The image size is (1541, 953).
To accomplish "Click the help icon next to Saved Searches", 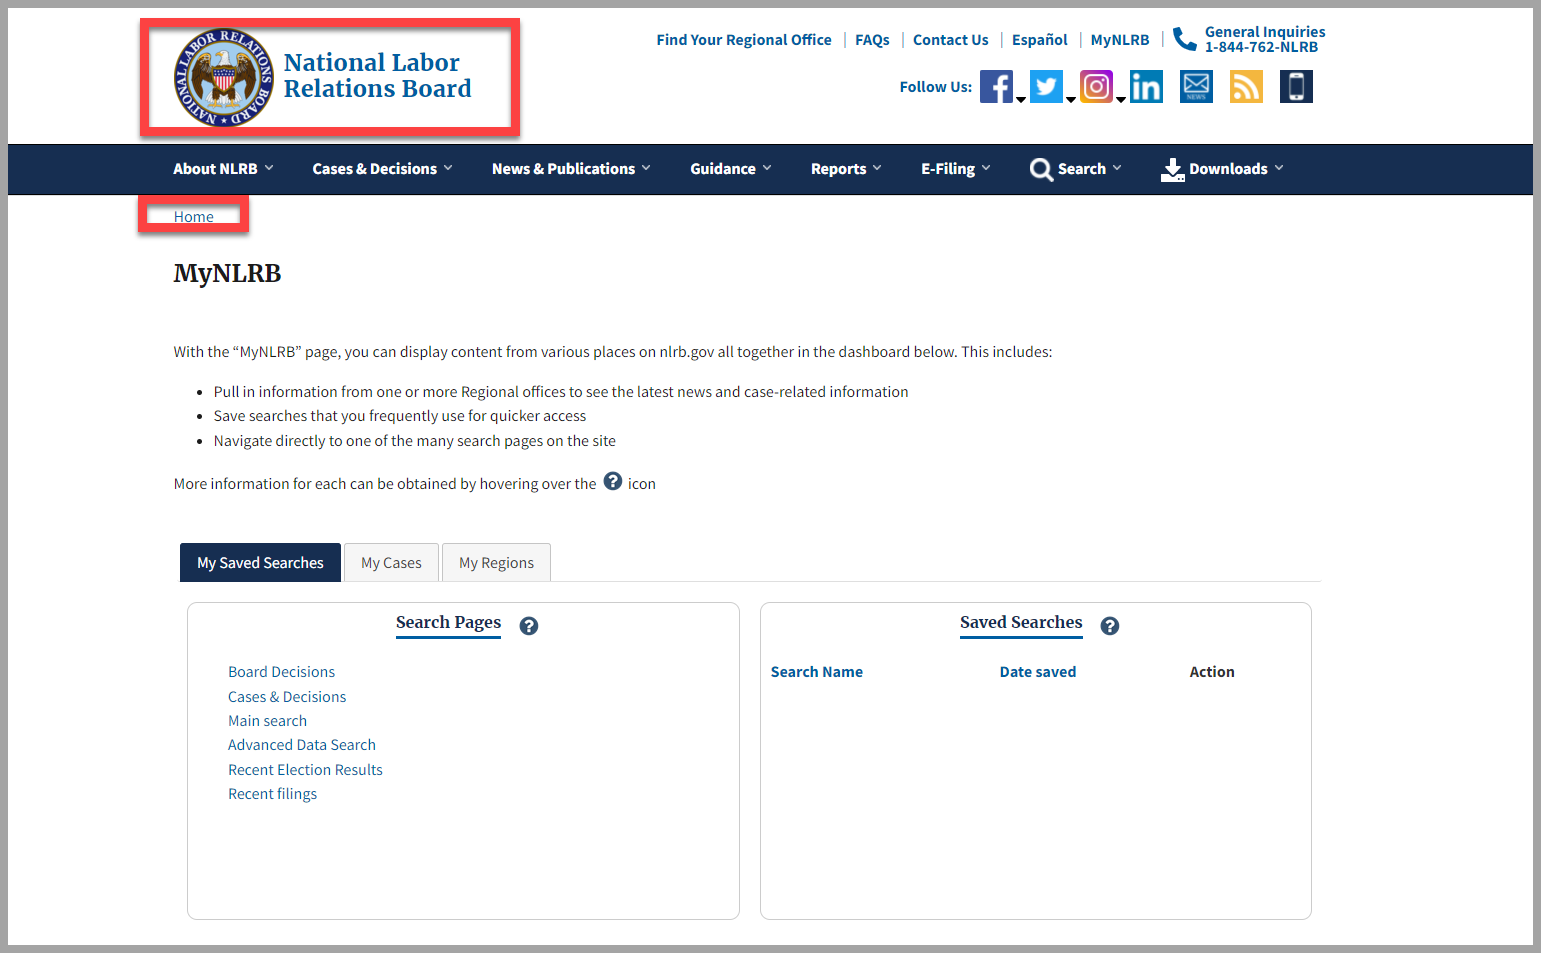I will coord(1110,626).
